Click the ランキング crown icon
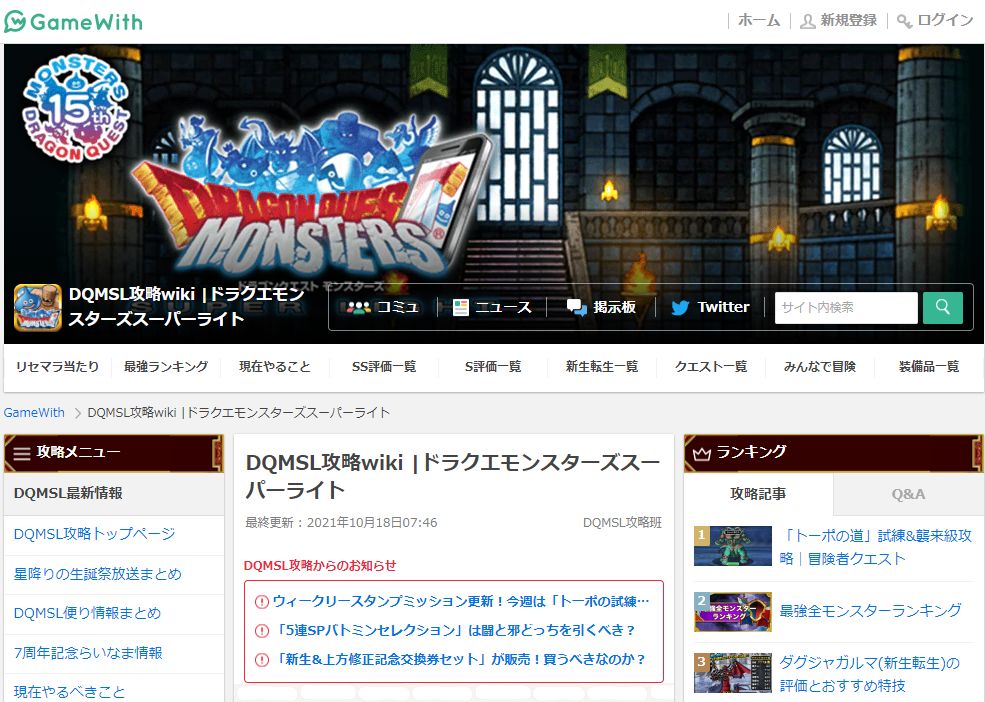This screenshot has height=702, width=985. [x=701, y=453]
